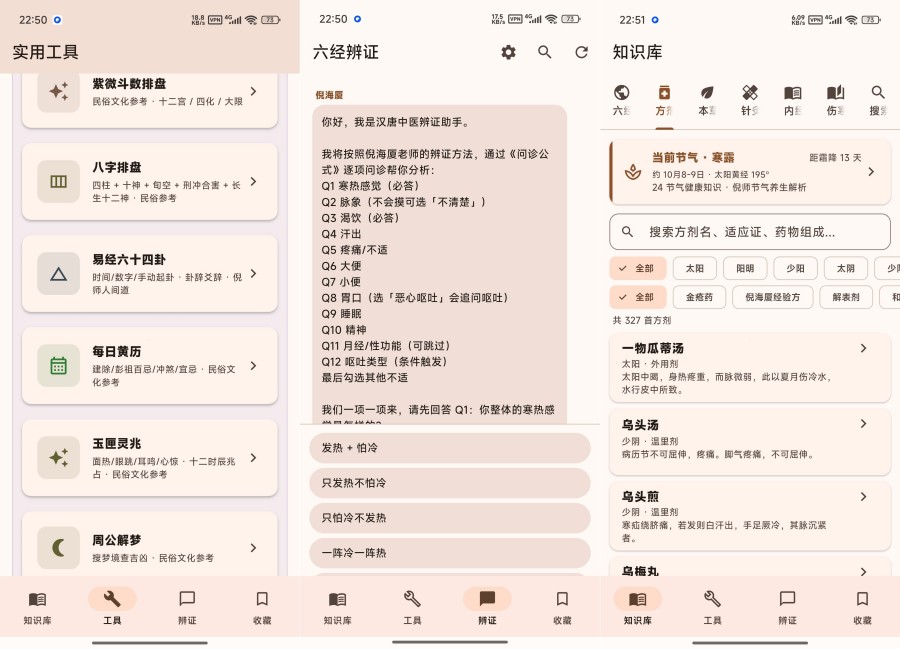This screenshot has width=900, height=649.
Task: Tap the moon icon on 周公解梦 card
Action: click(x=59, y=548)
